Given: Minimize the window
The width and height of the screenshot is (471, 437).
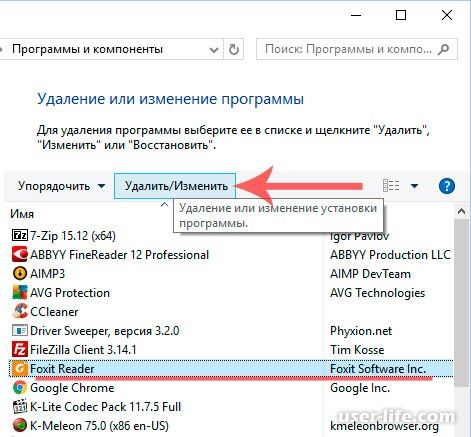Looking at the screenshot, I should [x=356, y=15].
